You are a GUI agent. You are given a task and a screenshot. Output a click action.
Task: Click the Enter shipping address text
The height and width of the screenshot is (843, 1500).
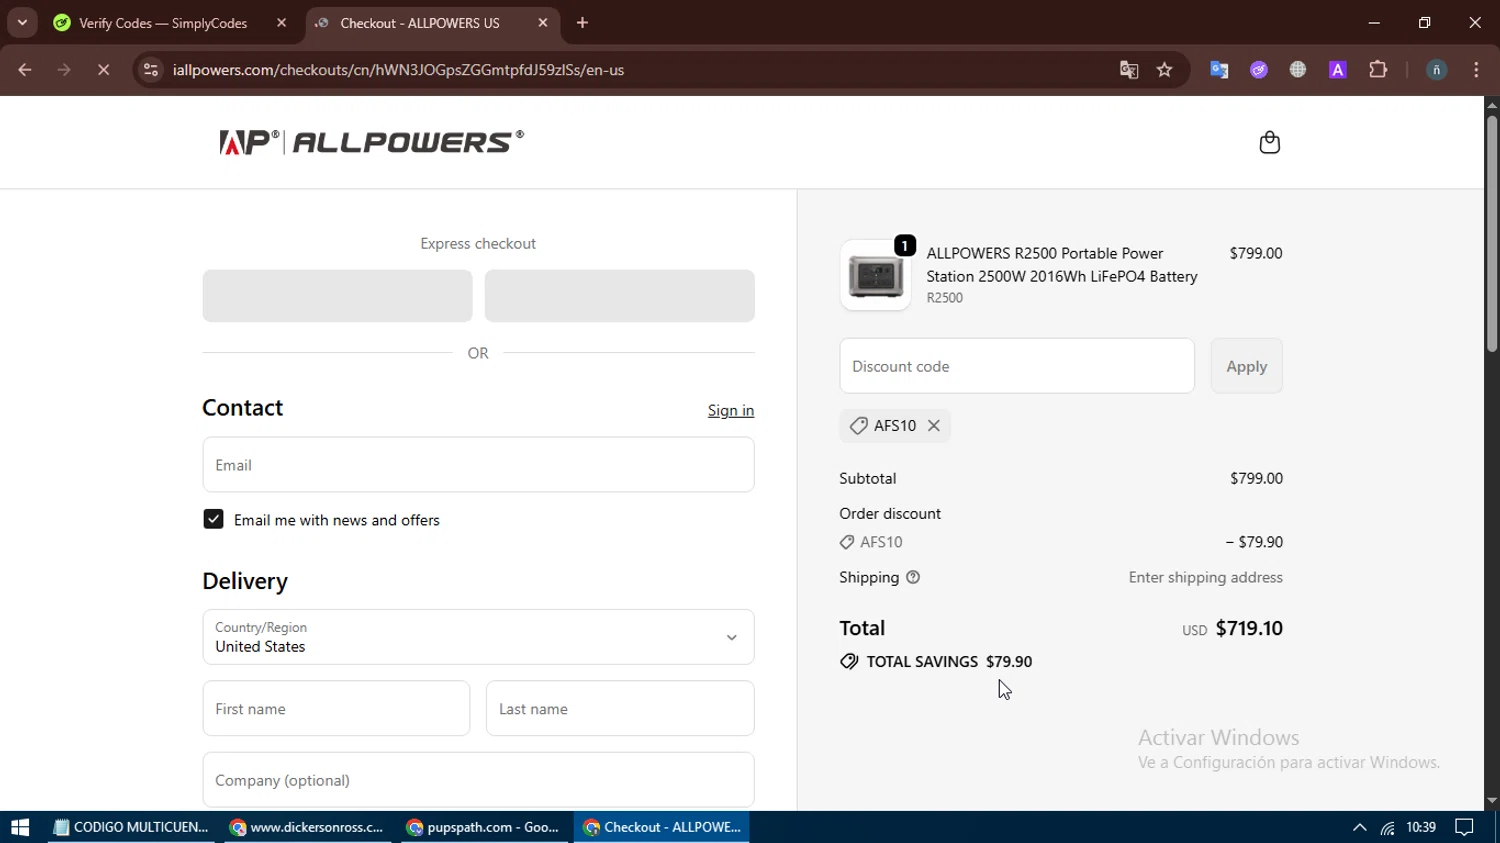pos(1205,577)
